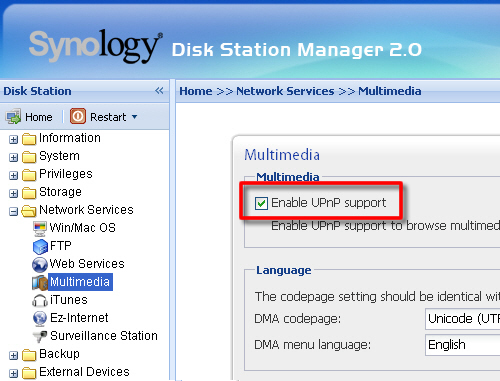Click Network Services in the breadcrumb
500x381 pixels.
285,91
